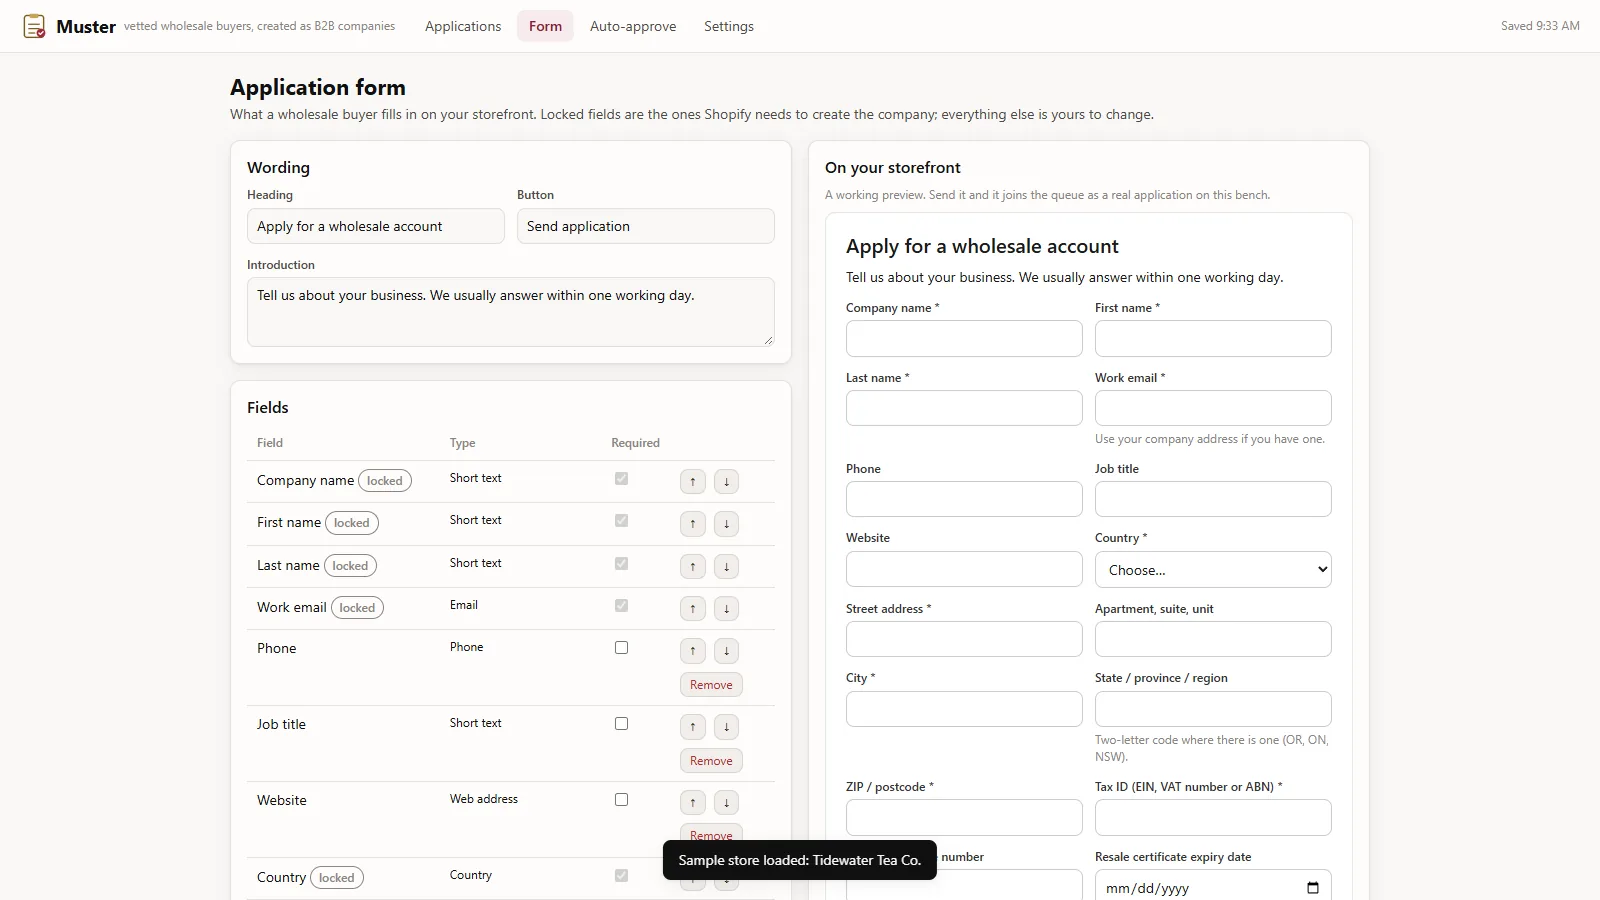The height and width of the screenshot is (900, 1600).
Task: Click the 'Sample store loaded' toast message
Action: coord(800,860)
